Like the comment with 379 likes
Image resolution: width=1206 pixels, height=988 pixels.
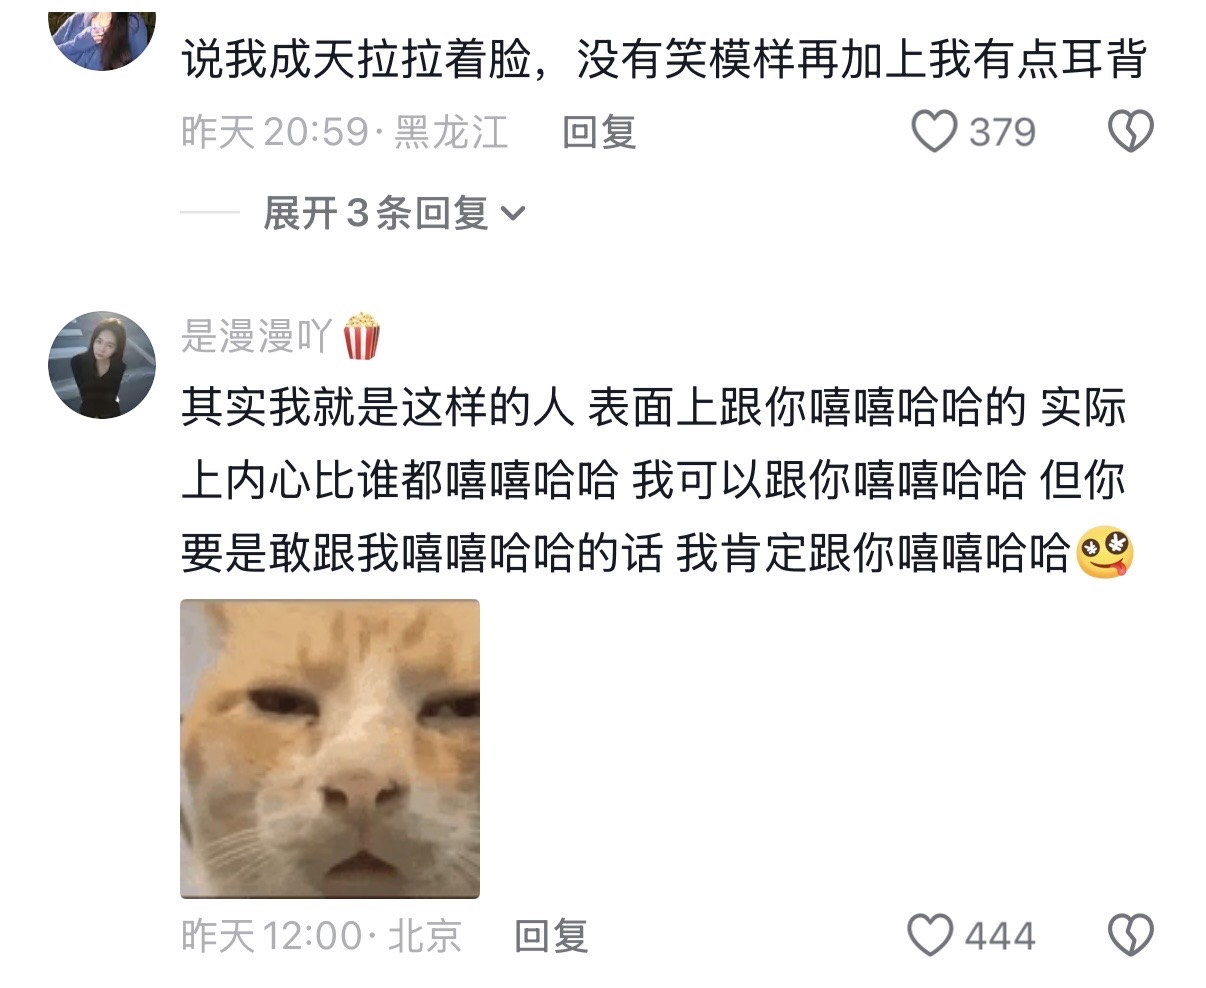[934, 131]
